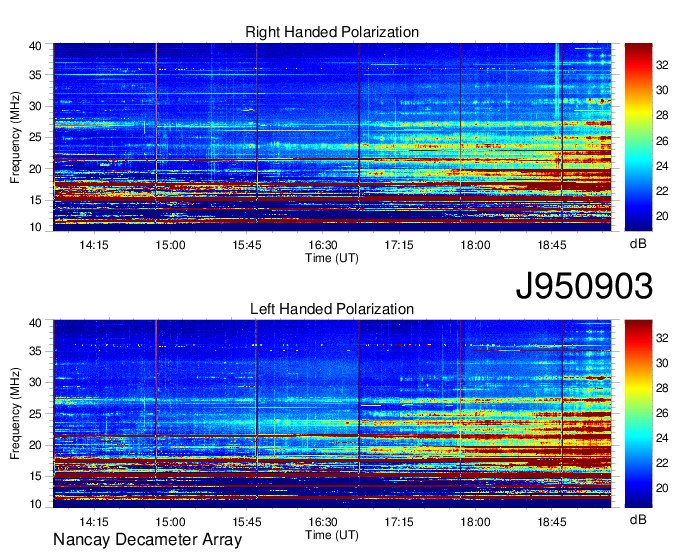Click the 28 dB tick on Left Handed color bar
The width and height of the screenshot is (680, 552).
click(662, 388)
